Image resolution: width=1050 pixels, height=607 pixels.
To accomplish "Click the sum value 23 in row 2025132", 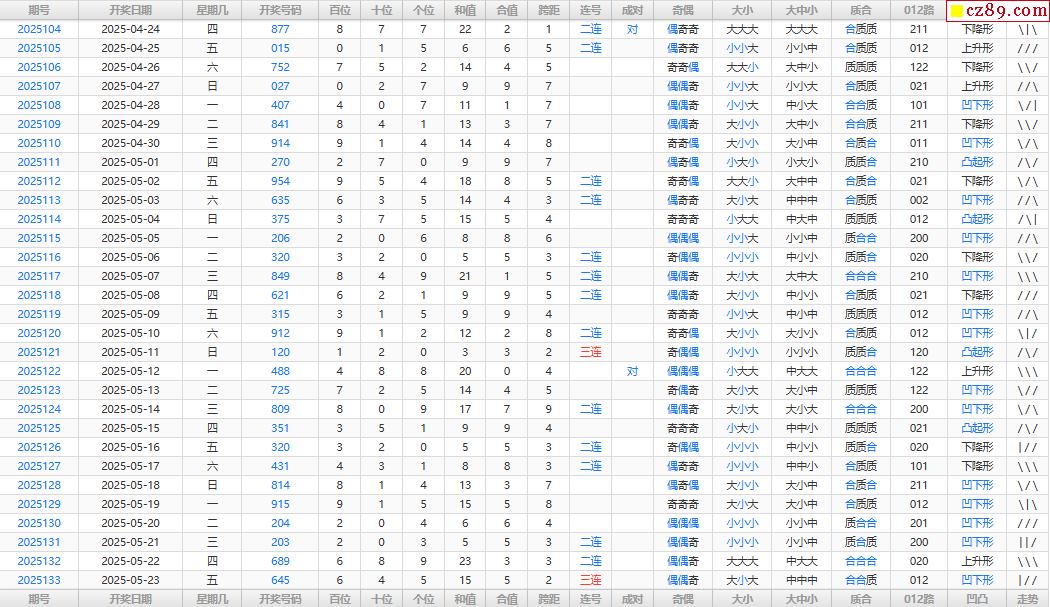I will [x=465, y=561].
